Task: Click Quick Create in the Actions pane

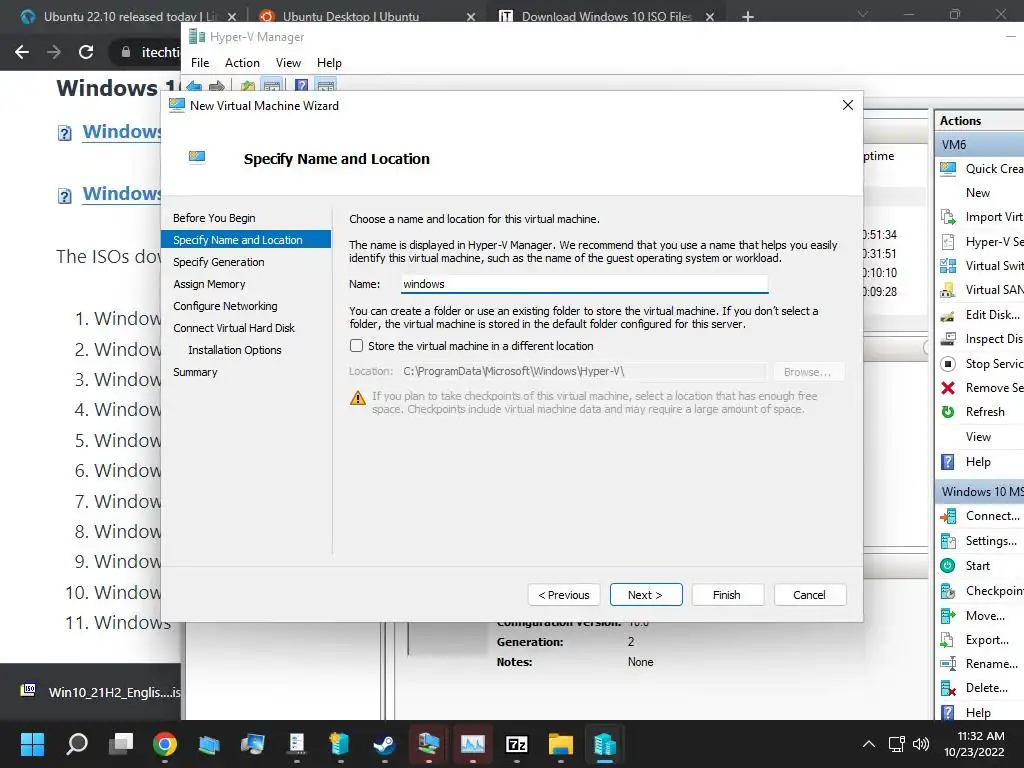Action: 981,168
